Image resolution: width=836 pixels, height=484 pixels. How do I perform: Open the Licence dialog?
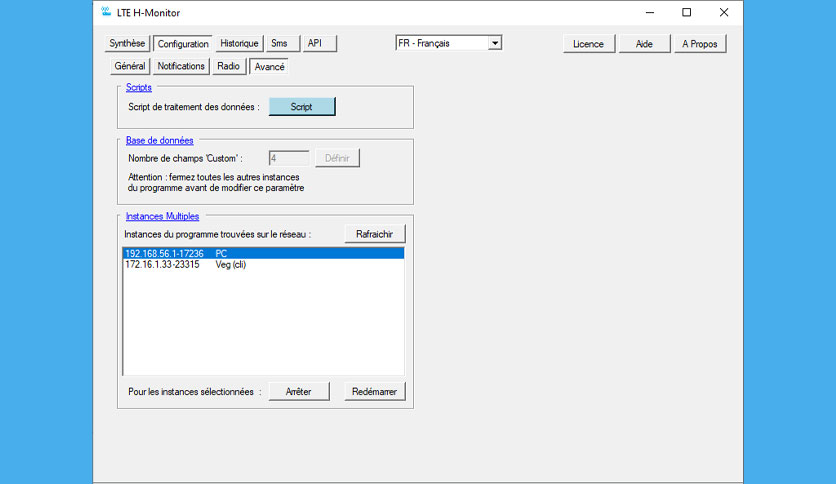589,44
